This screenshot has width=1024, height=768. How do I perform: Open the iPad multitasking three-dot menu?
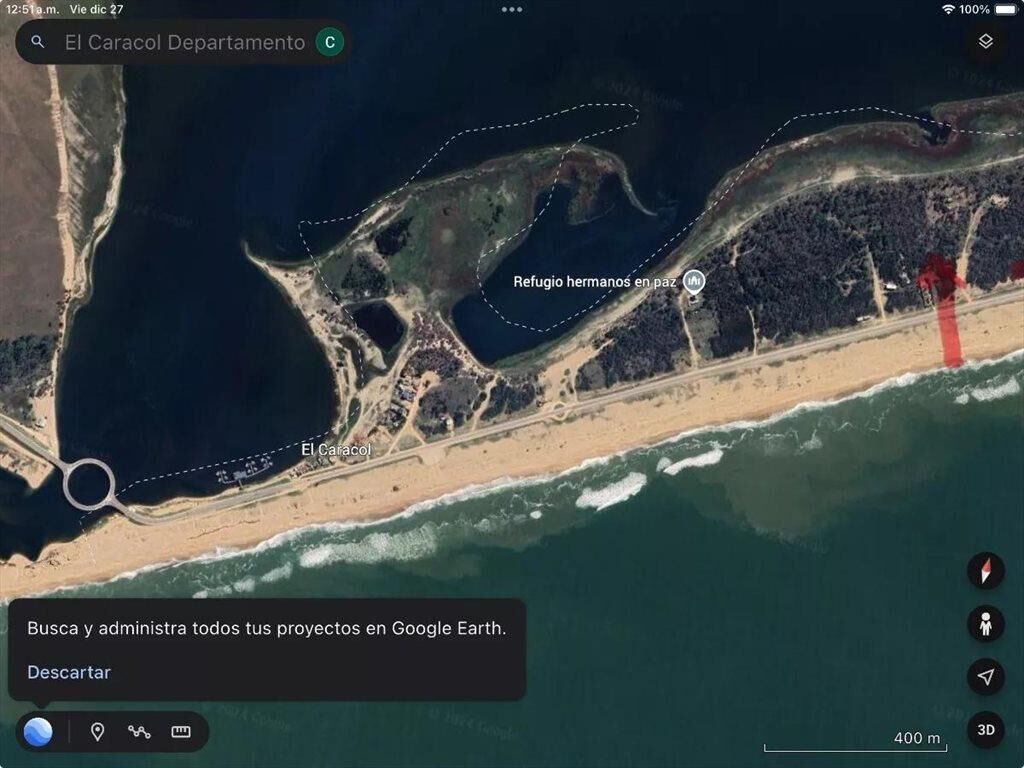click(x=512, y=9)
